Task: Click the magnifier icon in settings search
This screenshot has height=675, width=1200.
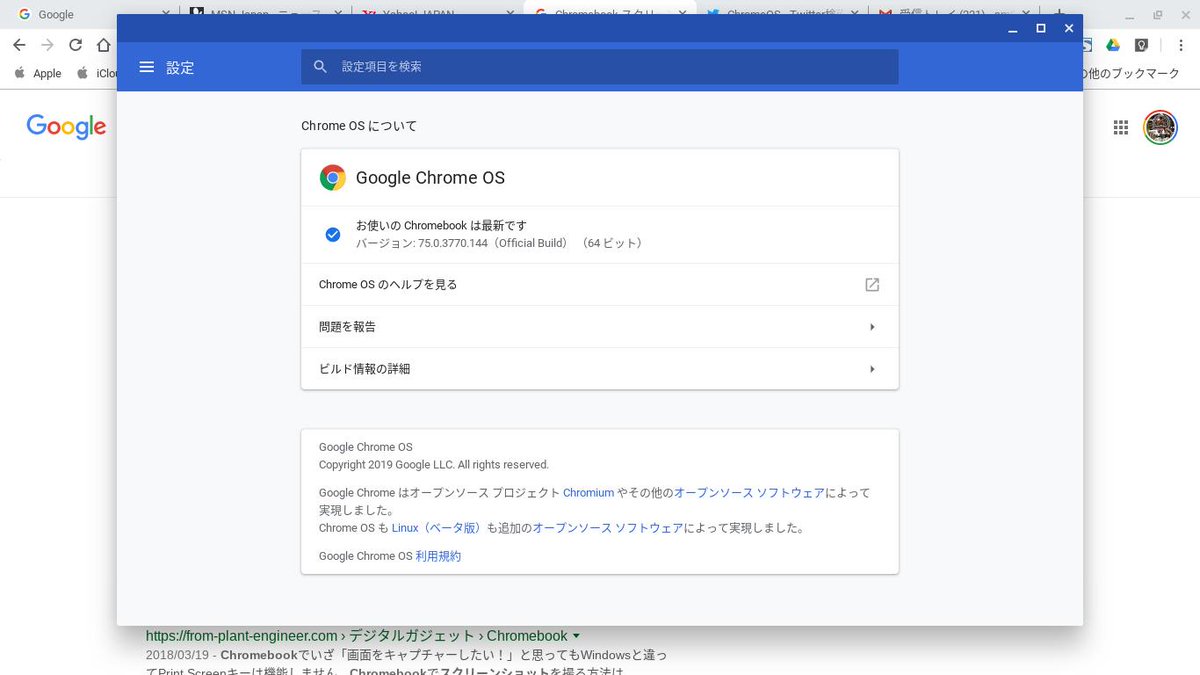Action: (x=321, y=67)
